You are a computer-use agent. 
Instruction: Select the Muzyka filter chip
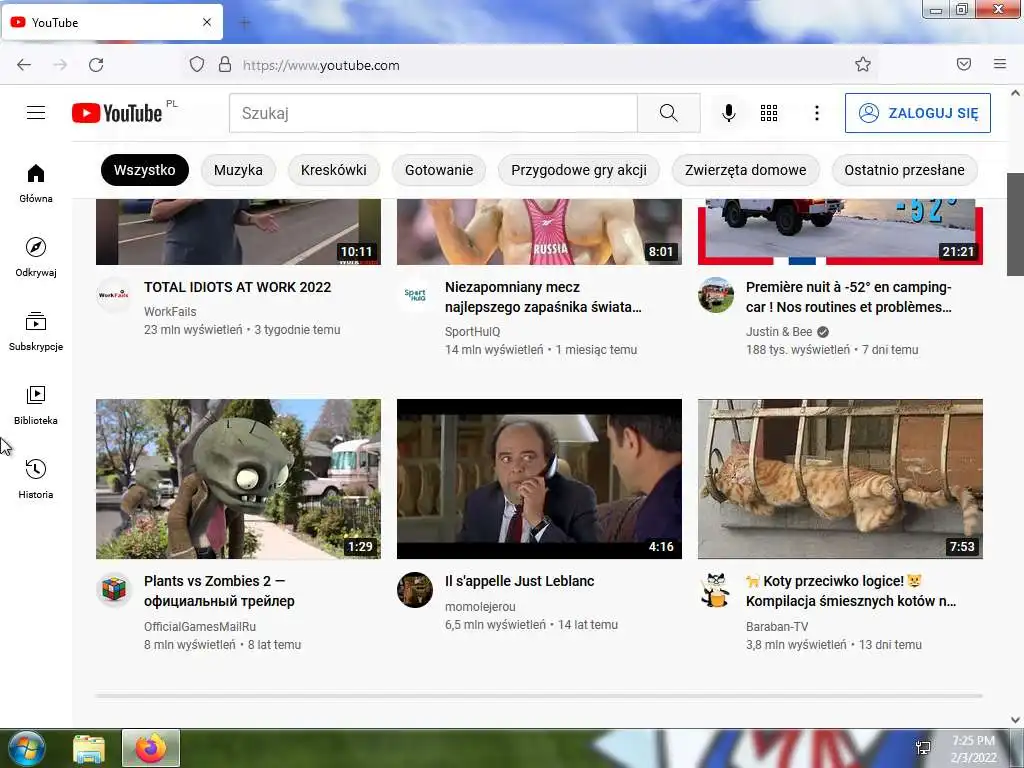pos(238,170)
